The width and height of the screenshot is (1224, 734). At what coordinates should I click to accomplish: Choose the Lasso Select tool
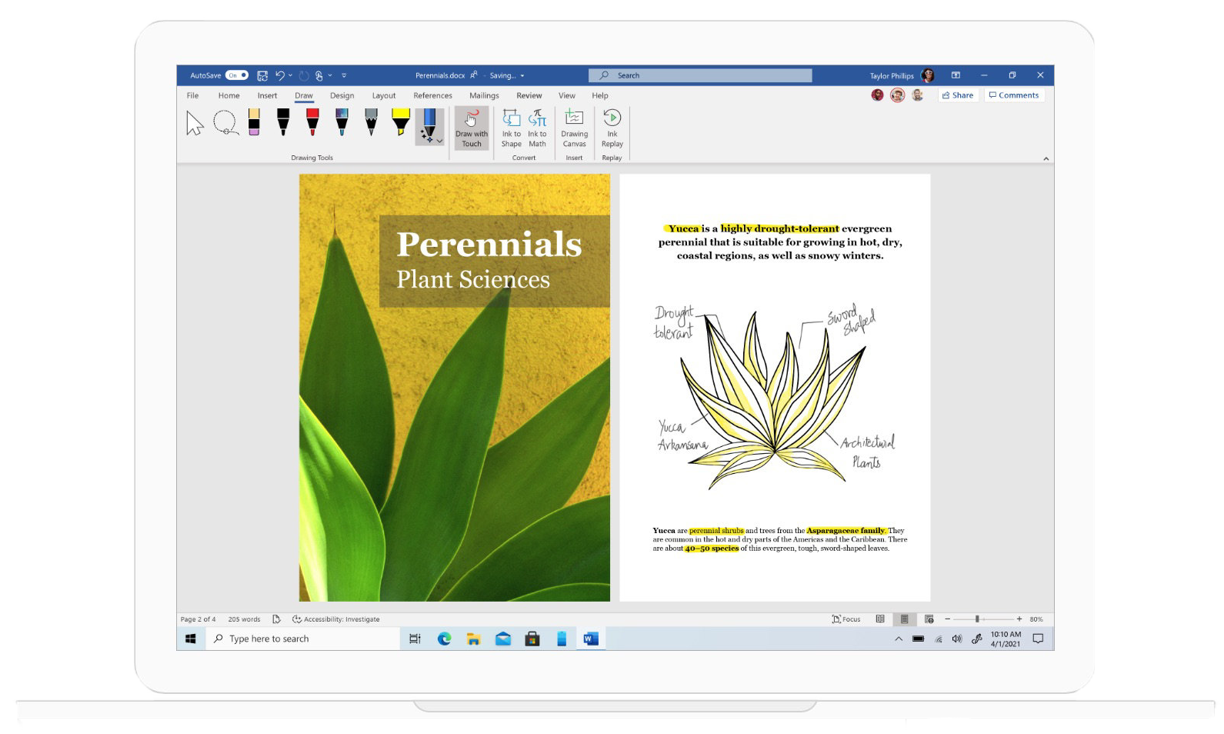[x=226, y=123]
